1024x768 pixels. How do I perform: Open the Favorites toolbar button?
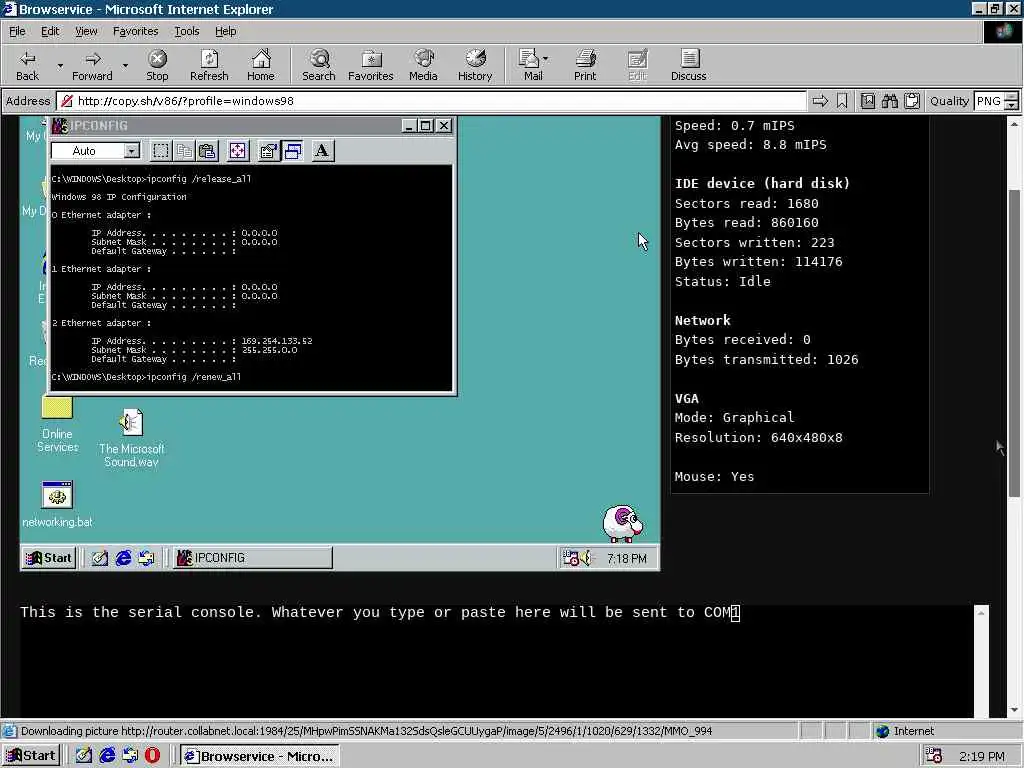coord(371,65)
